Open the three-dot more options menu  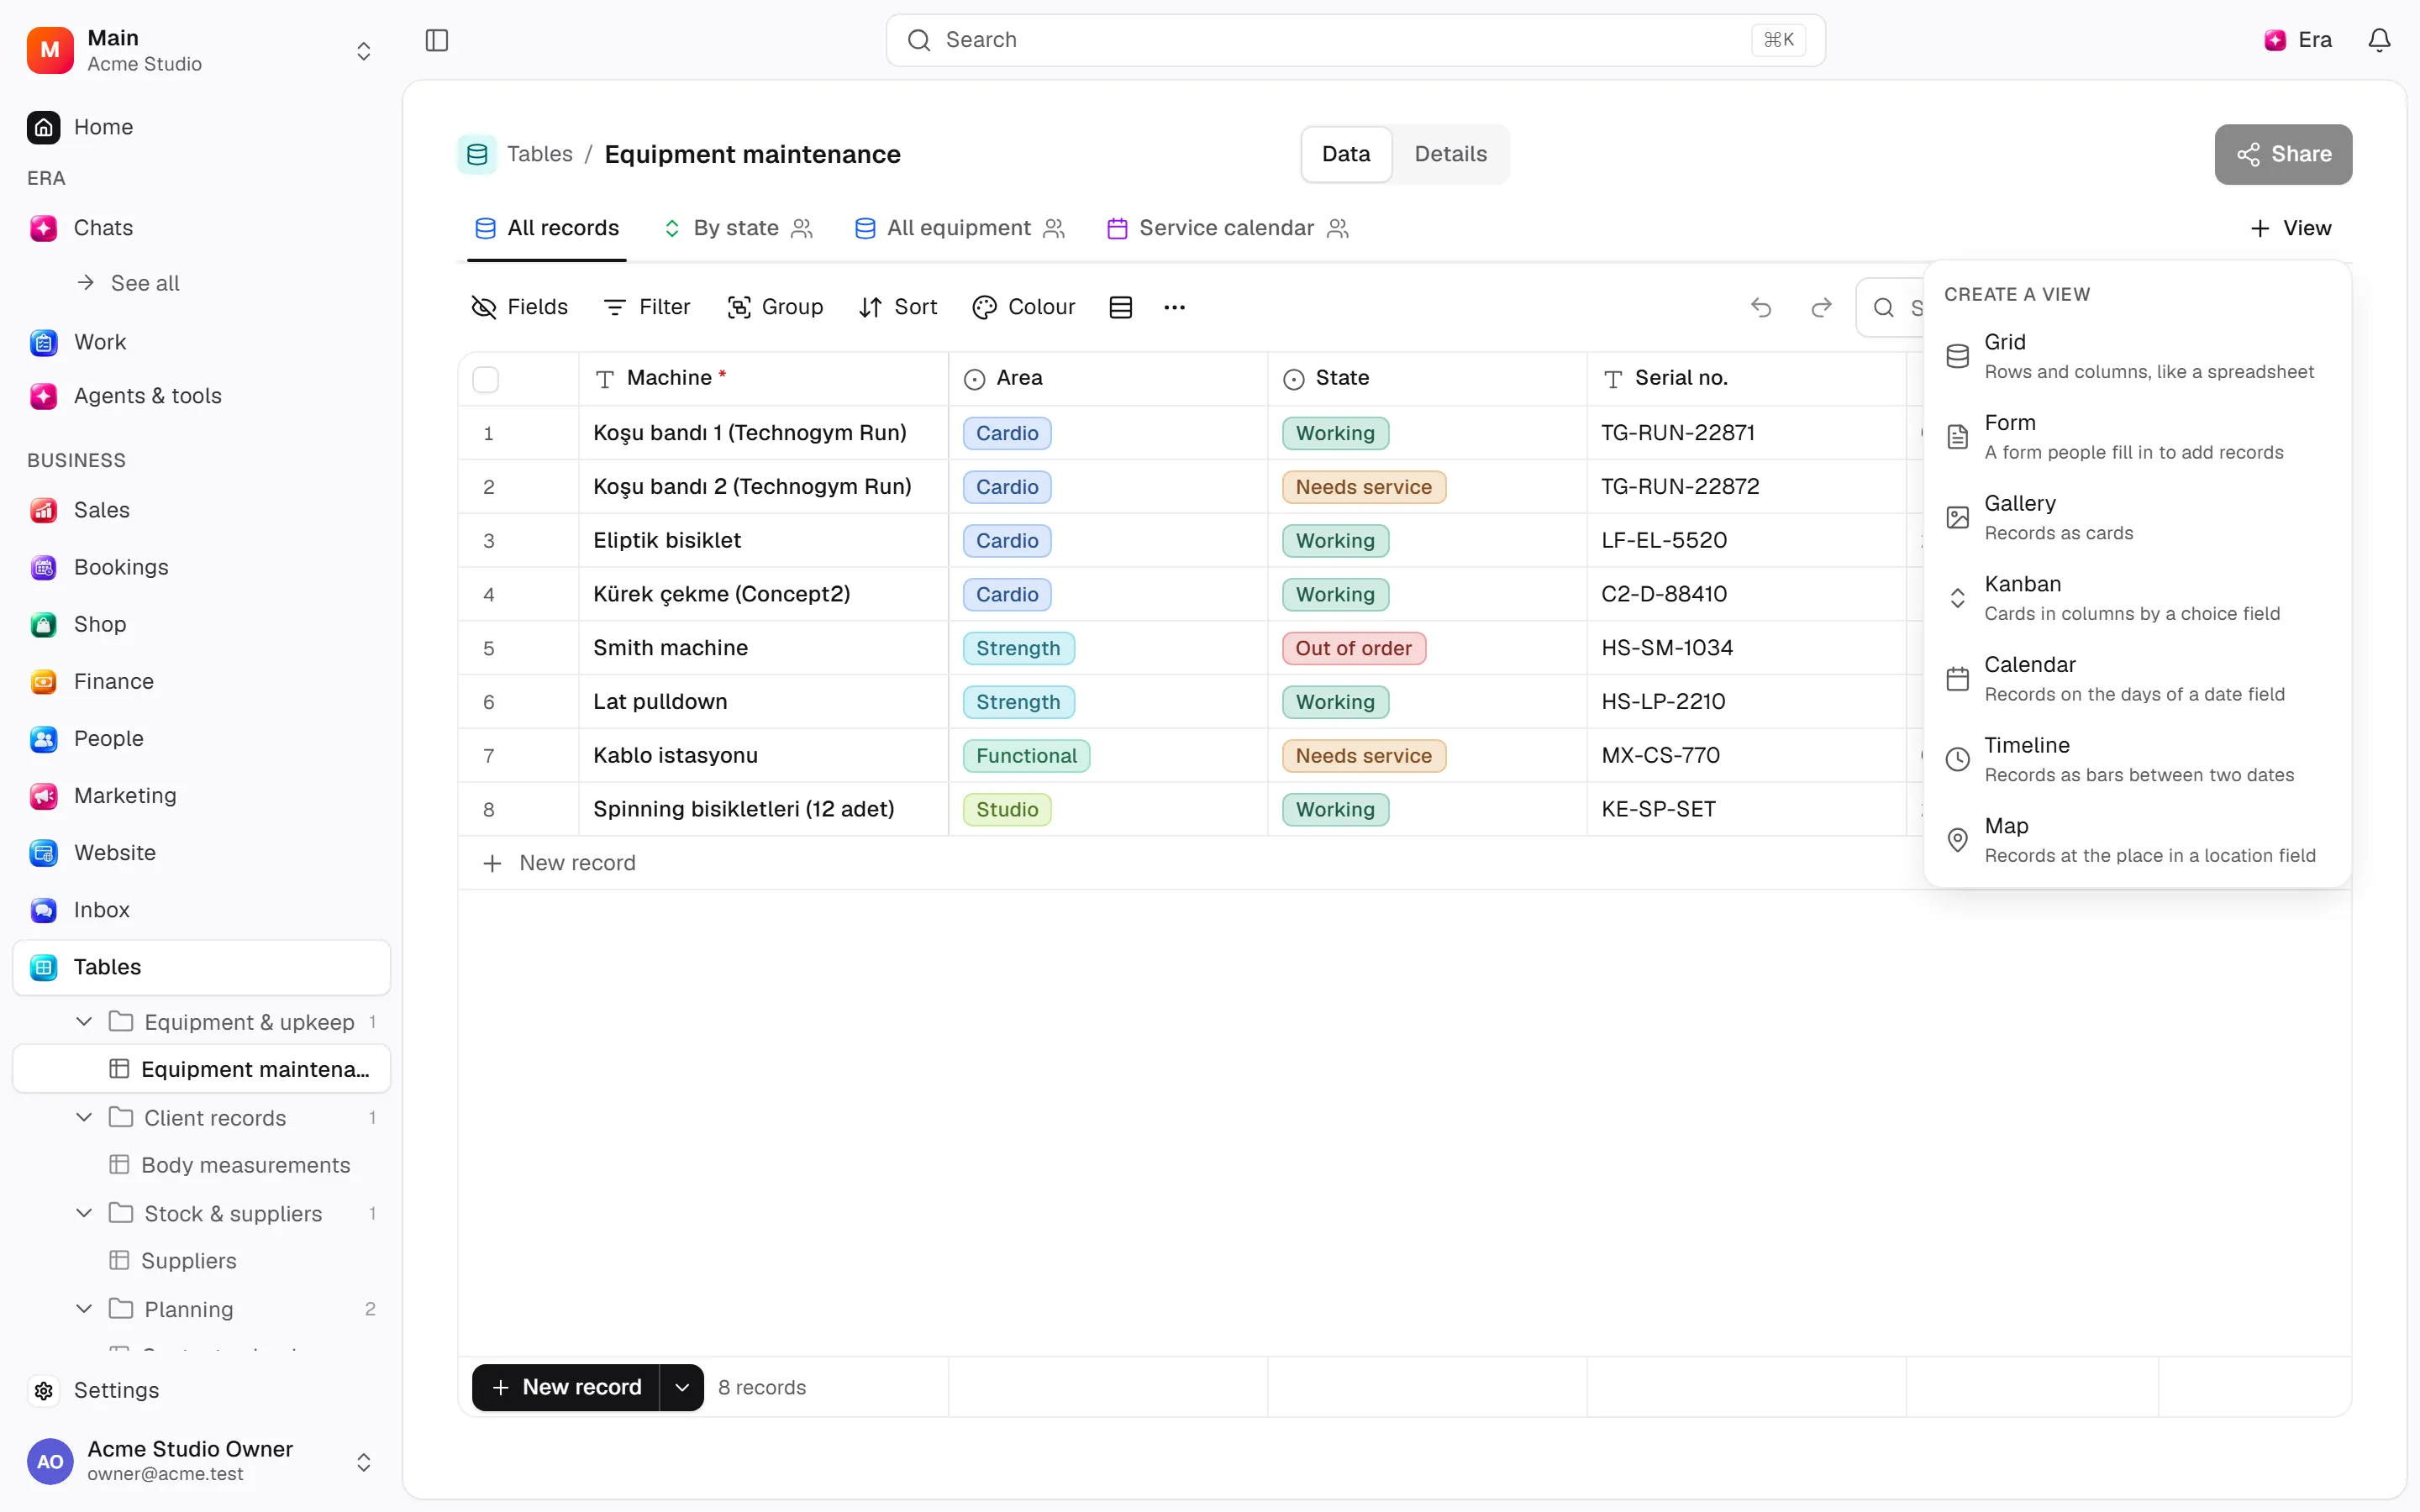point(1174,307)
